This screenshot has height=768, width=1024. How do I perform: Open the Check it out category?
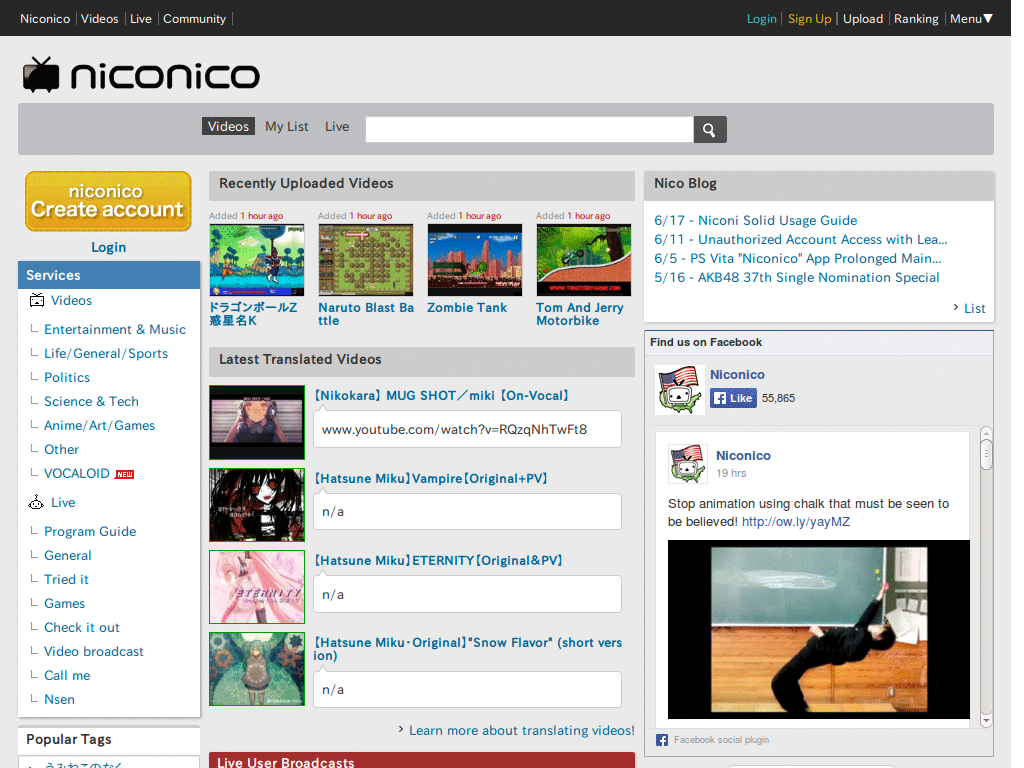(x=82, y=628)
